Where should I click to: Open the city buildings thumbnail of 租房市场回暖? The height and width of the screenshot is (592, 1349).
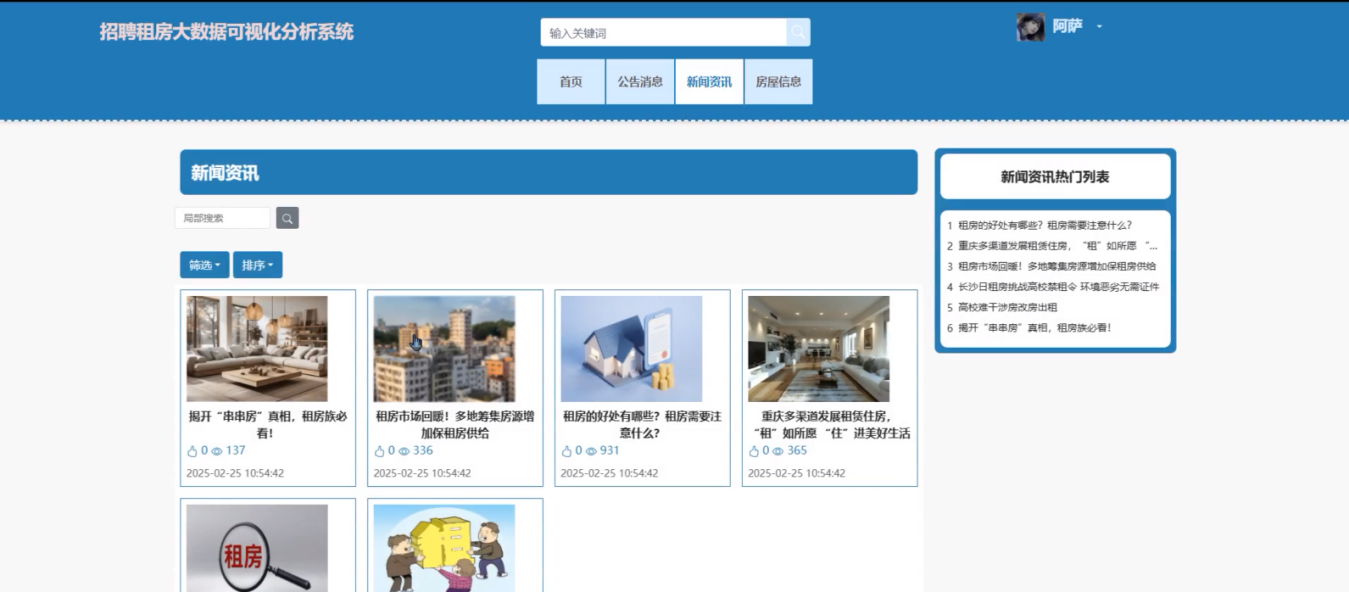(x=444, y=349)
